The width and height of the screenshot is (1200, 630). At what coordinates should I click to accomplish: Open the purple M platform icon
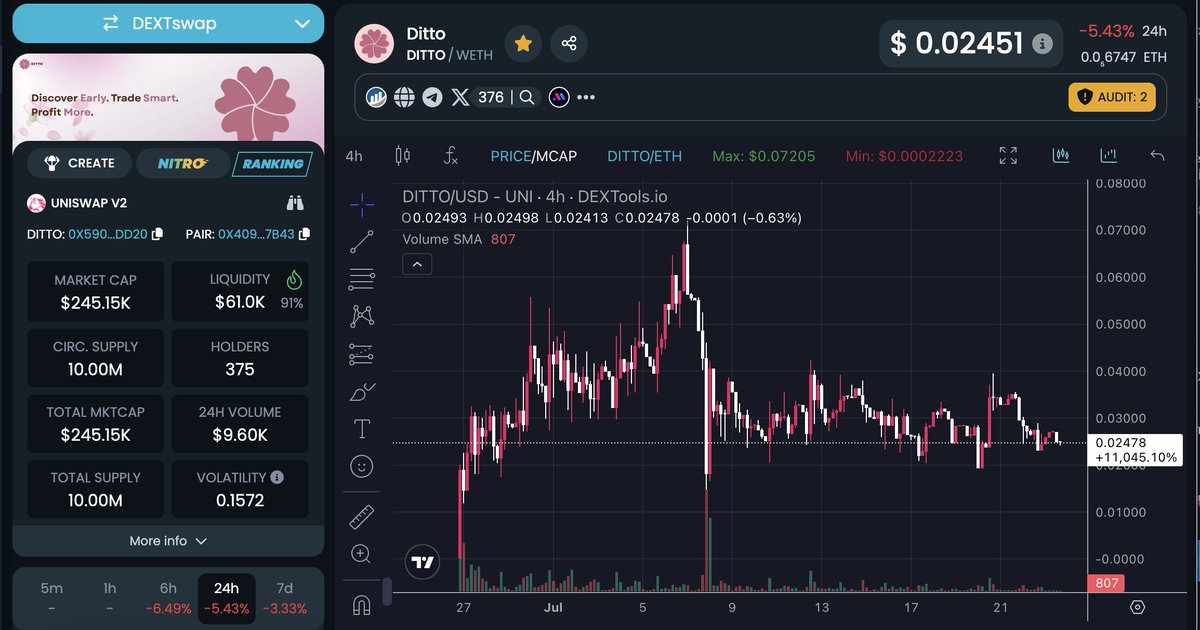[x=558, y=97]
